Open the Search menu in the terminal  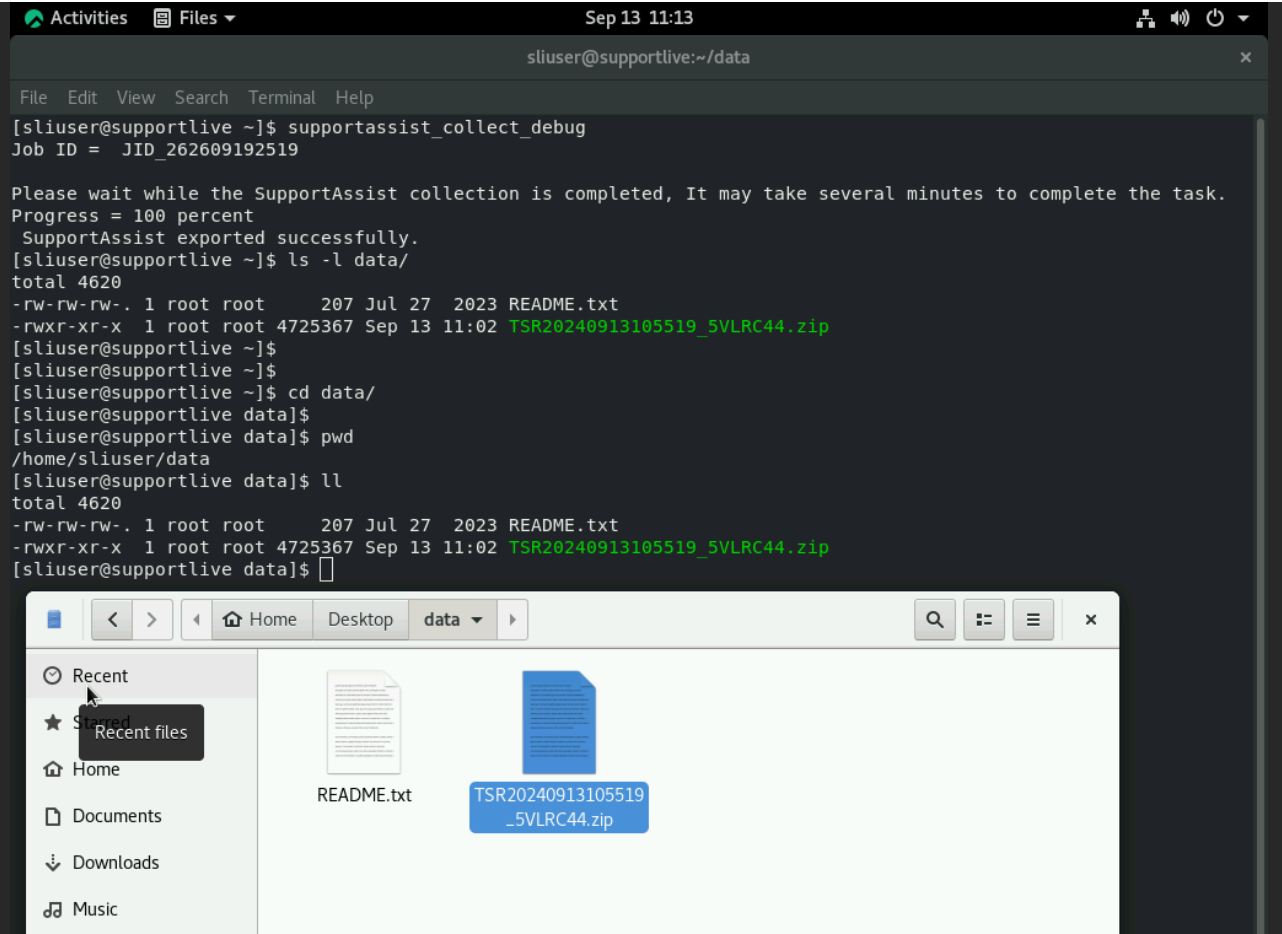(201, 97)
